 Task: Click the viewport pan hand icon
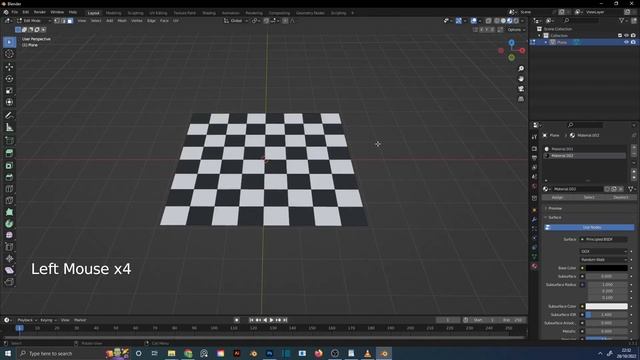(521, 79)
